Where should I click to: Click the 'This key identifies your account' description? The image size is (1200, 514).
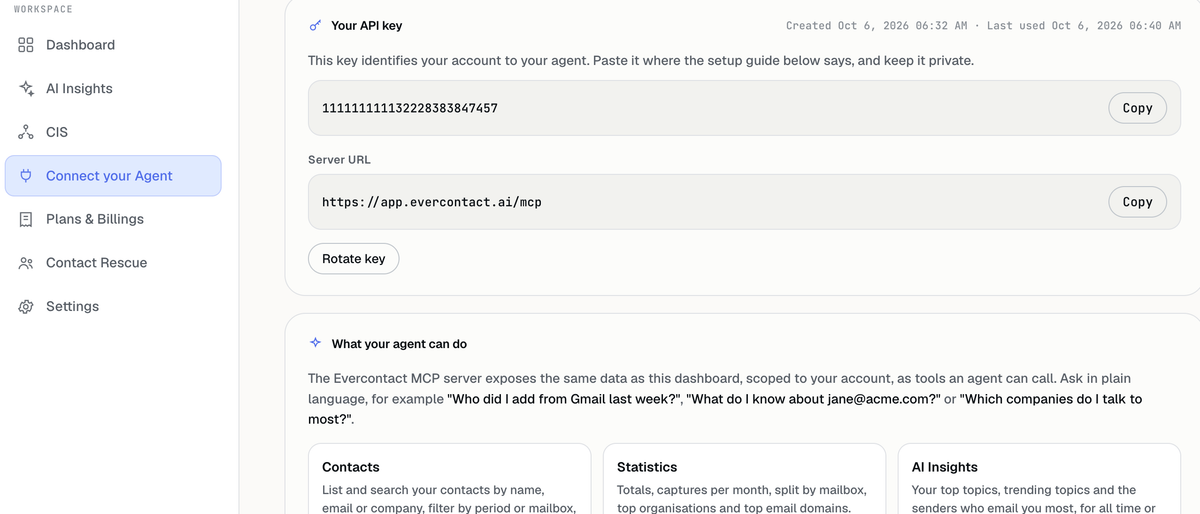[641, 61]
